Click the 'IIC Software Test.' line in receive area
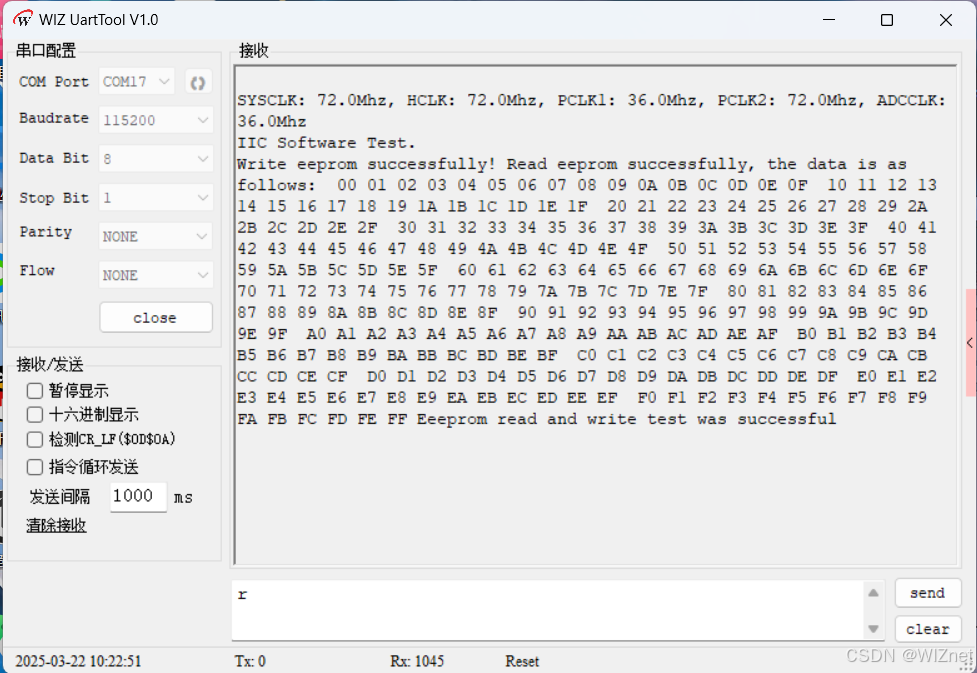Image resolution: width=977 pixels, height=673 pixels. click(326, 143)
